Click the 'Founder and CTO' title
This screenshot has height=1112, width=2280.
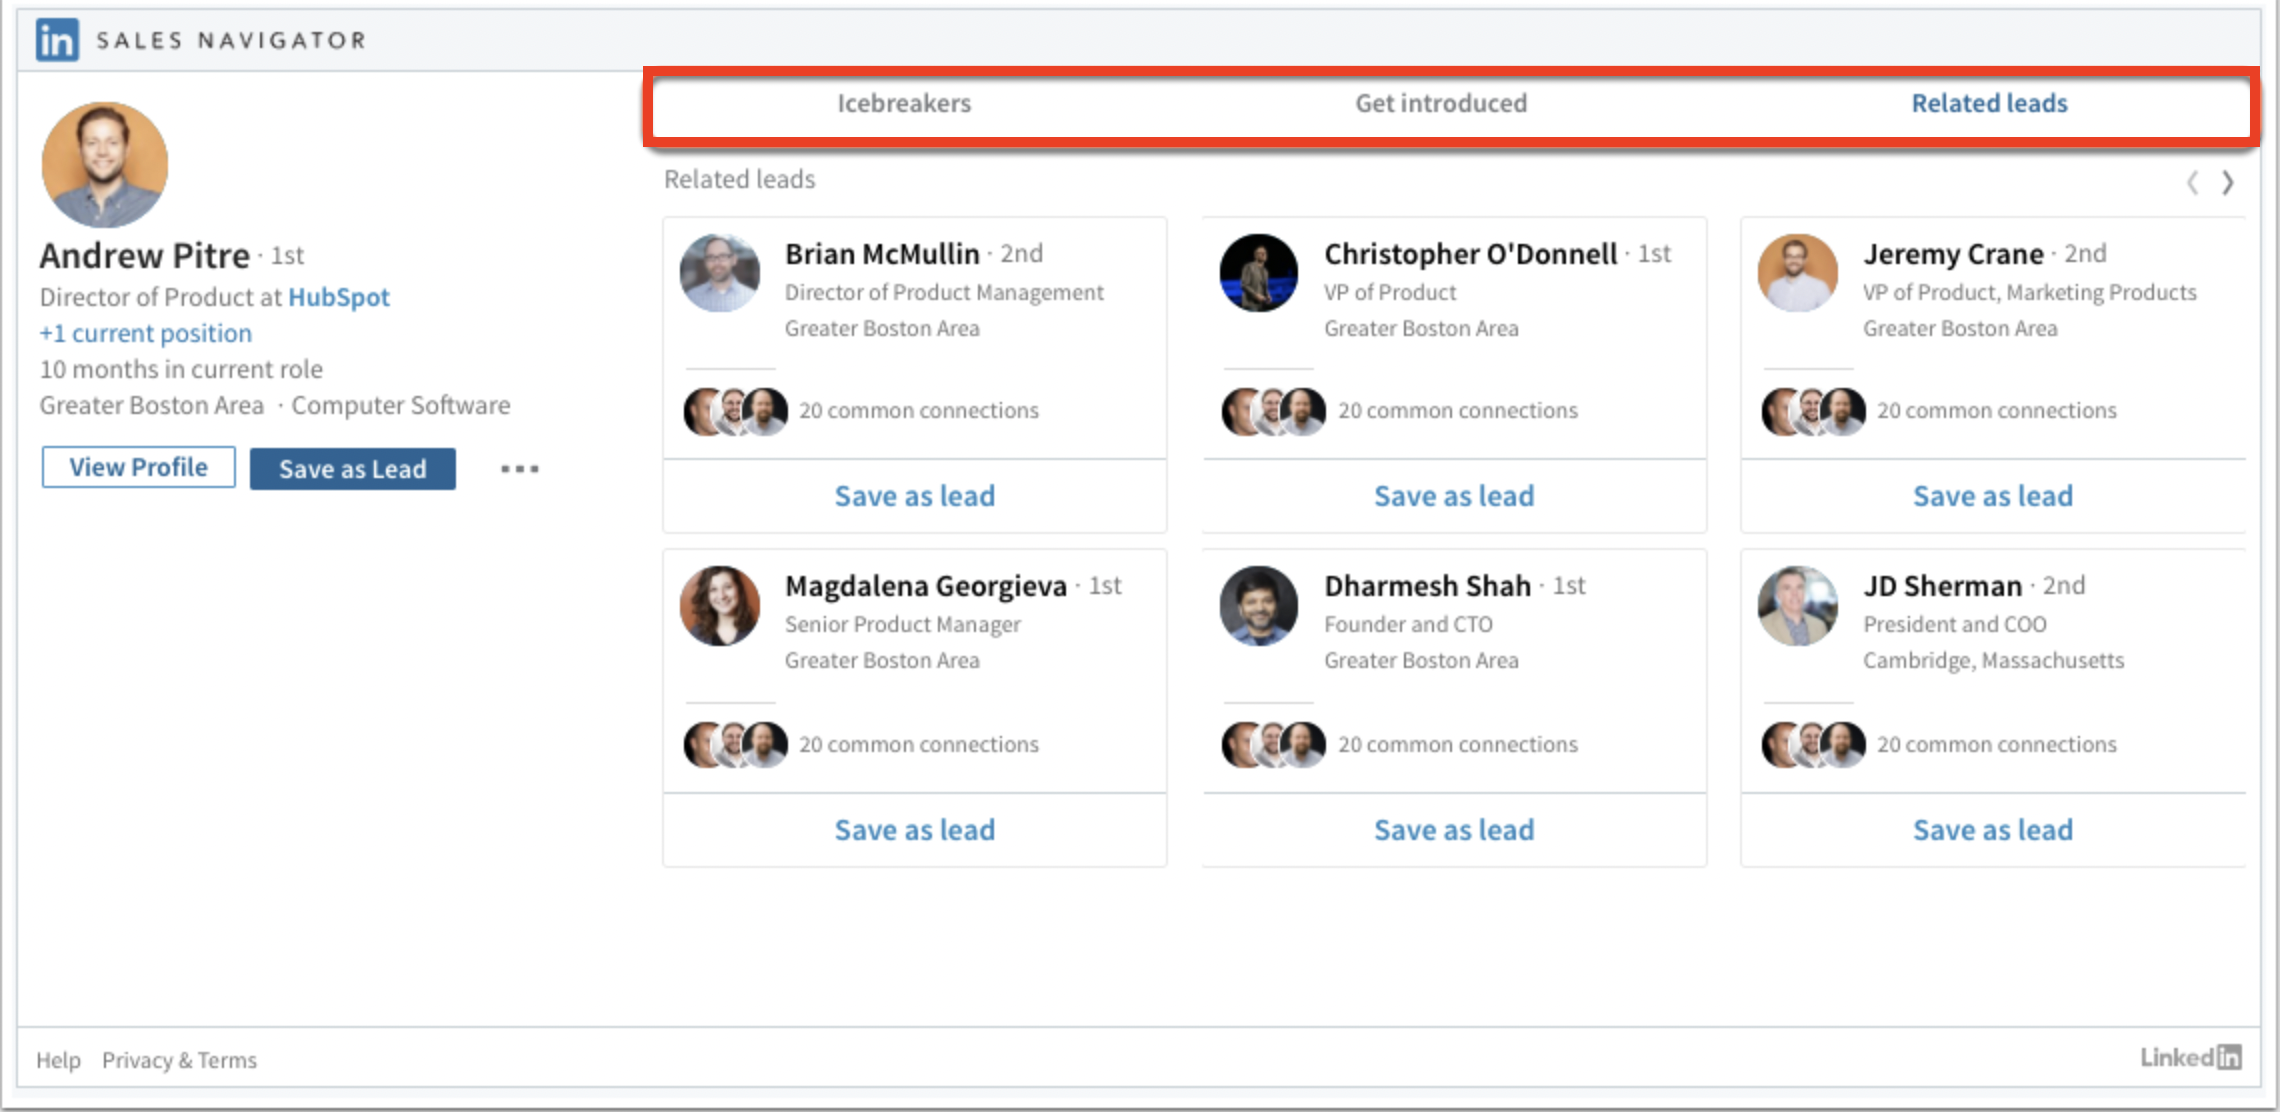(x=1408, y=624)
